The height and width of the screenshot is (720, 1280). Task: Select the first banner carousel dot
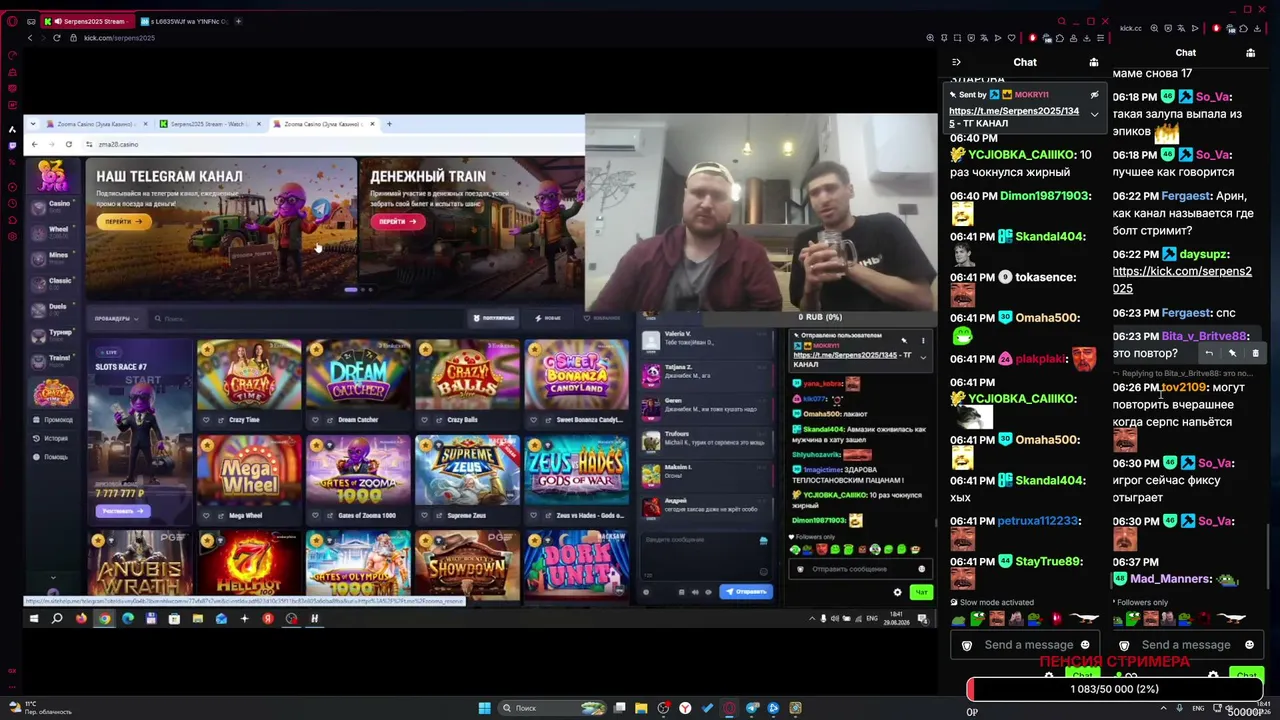point(350,290)
